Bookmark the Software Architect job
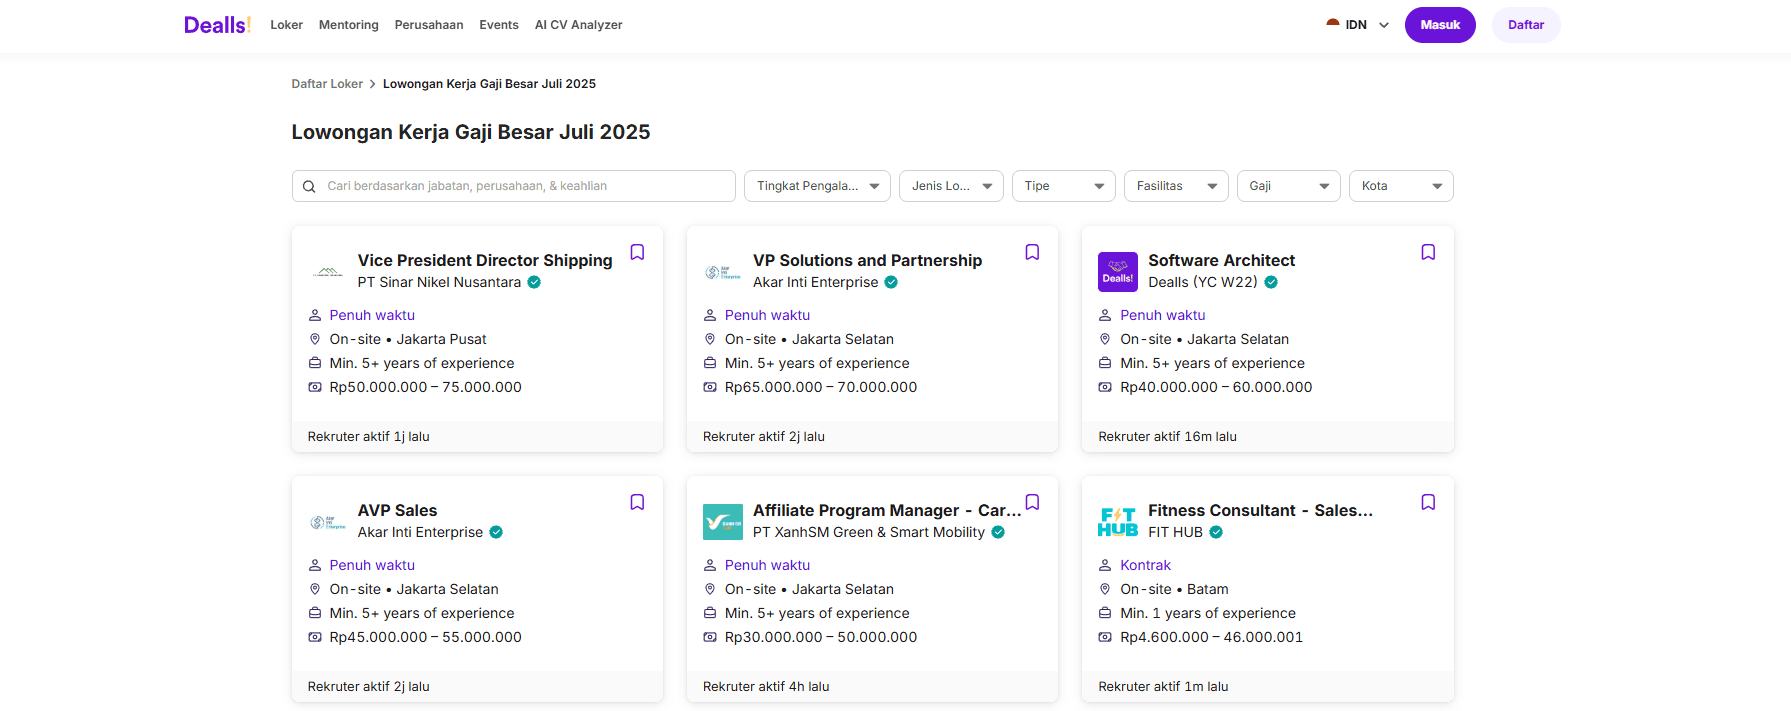The width and height of the screenshot is (1791, 711). click(x=1428, y=252)
